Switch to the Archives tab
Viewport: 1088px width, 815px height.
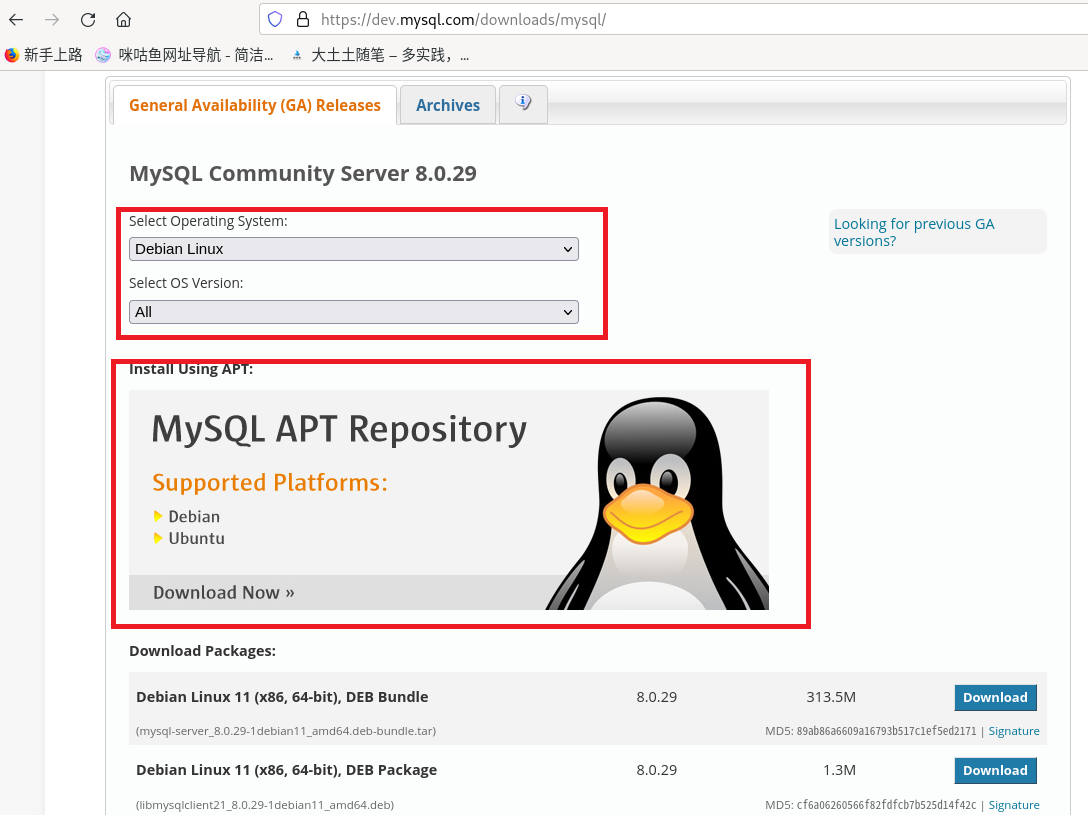pos(448,105)
